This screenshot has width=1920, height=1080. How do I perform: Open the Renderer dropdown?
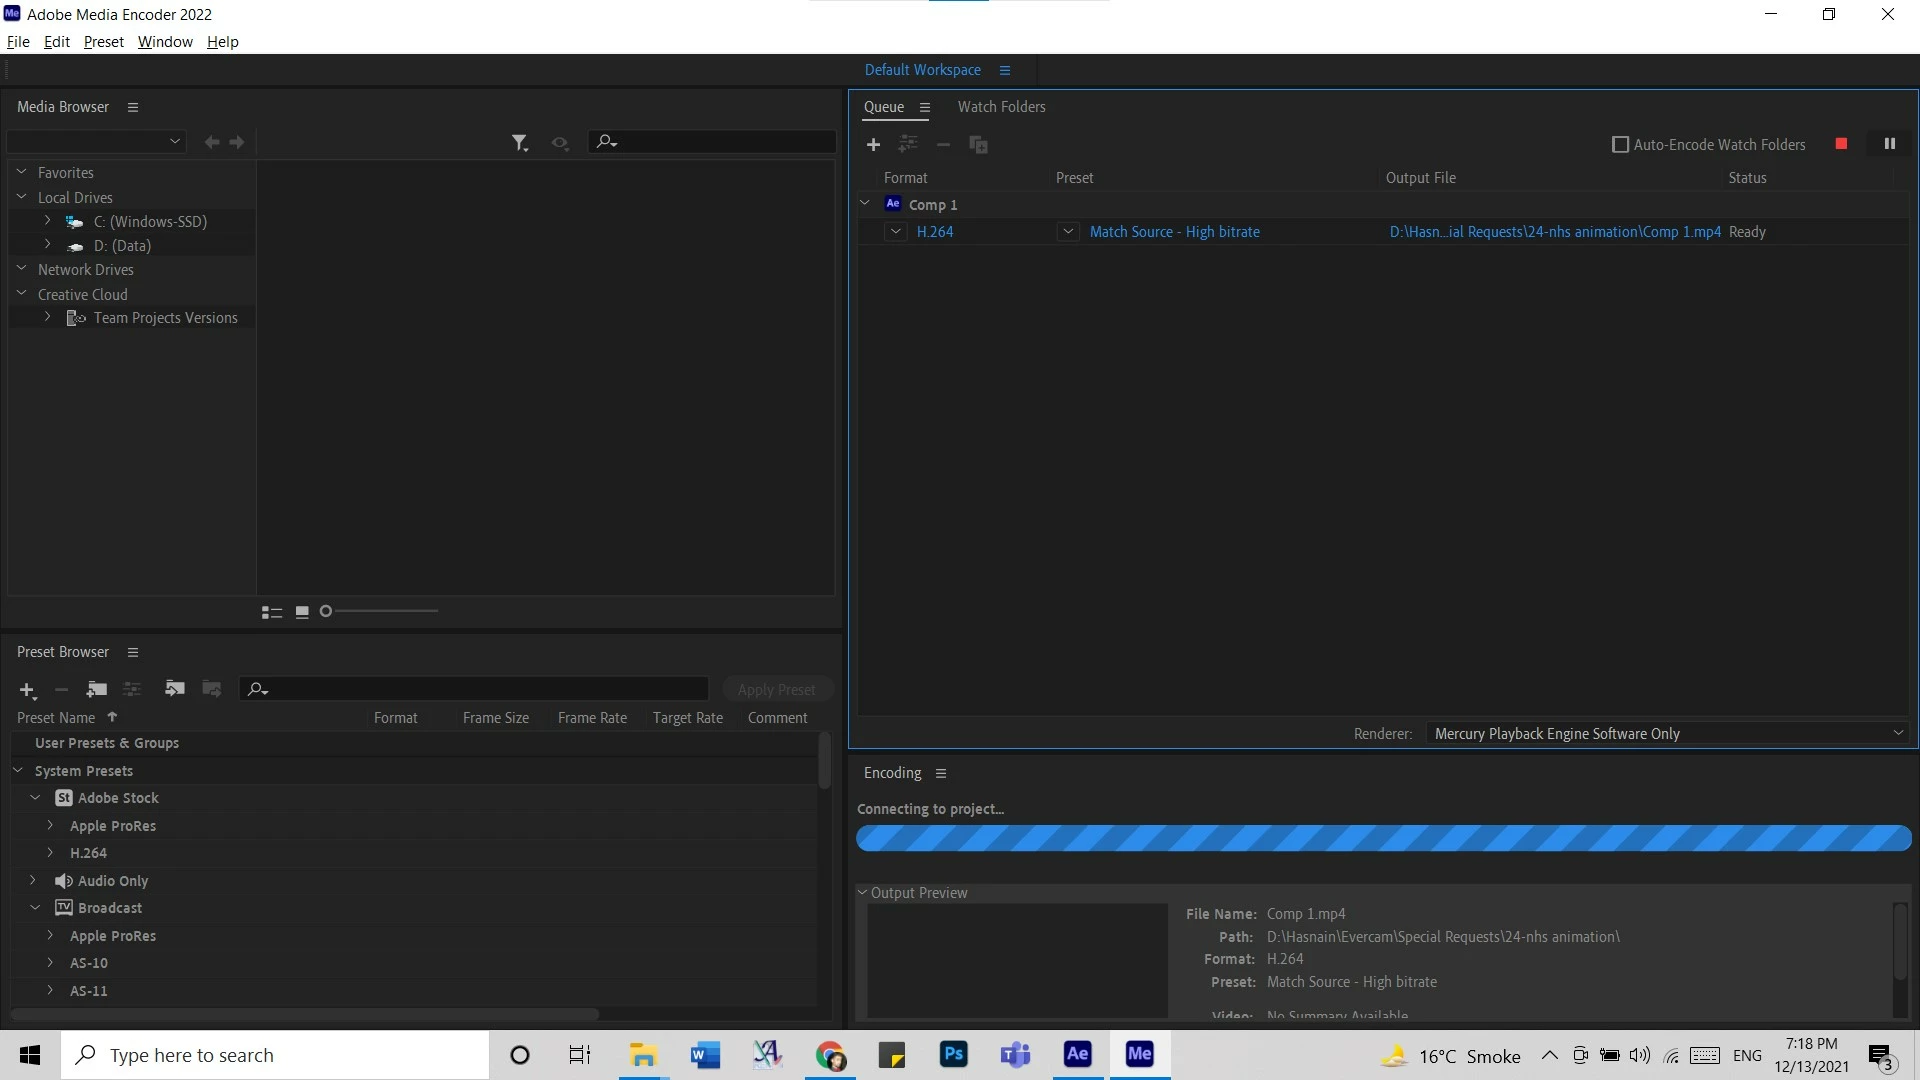(1666, 734)
